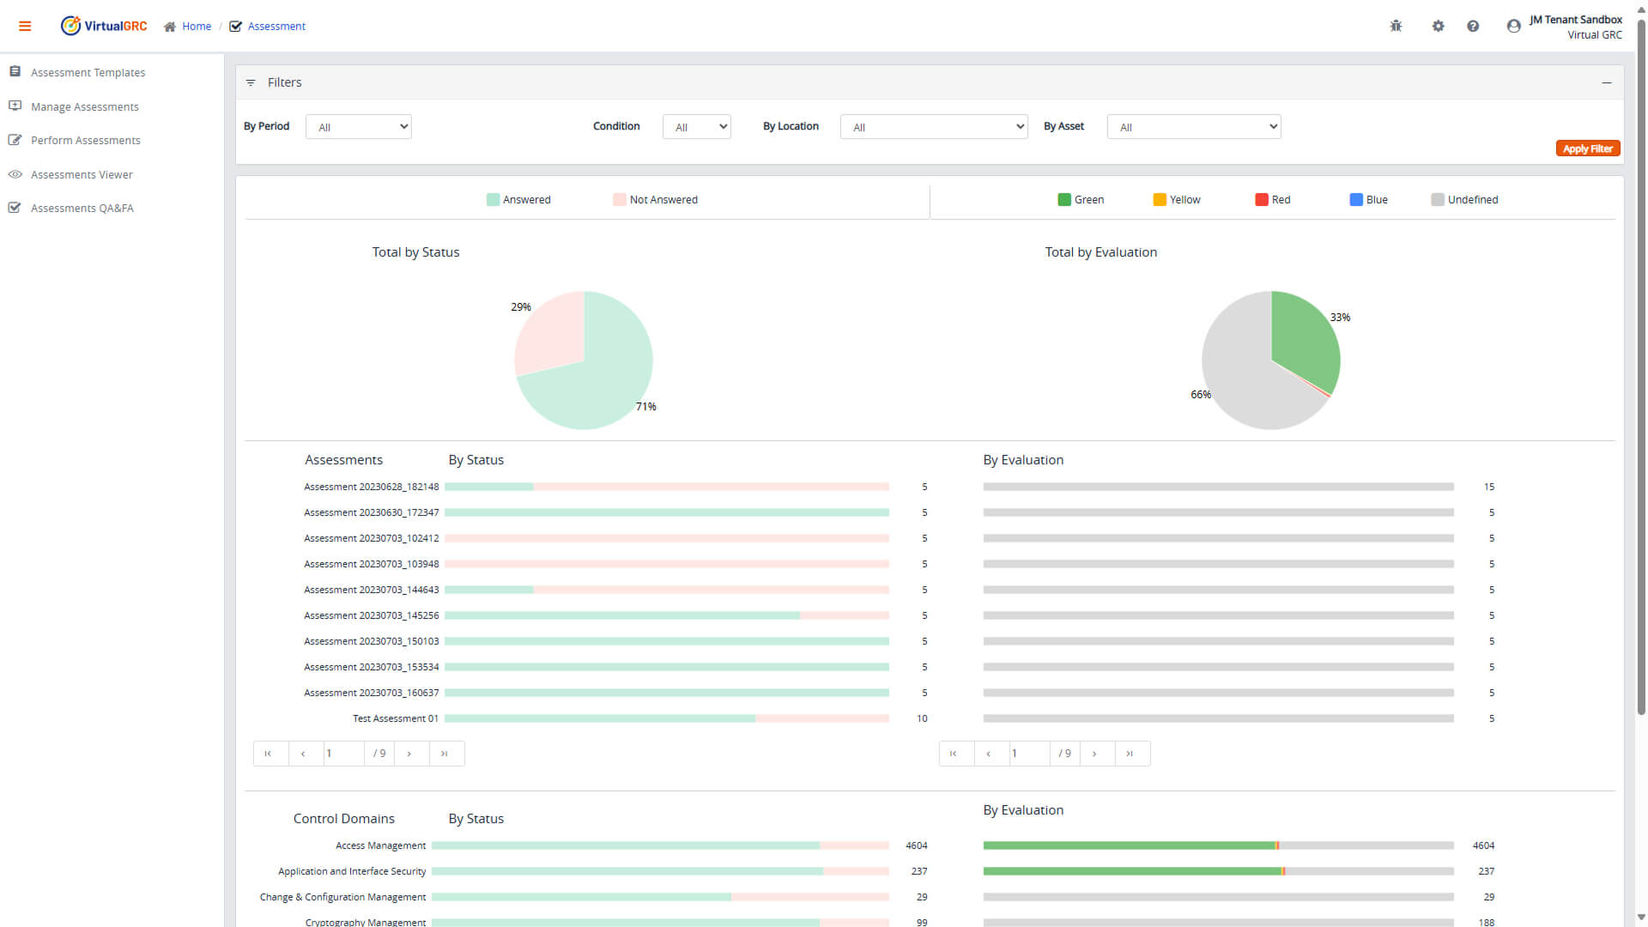The width and height of the screenshot is (1648, 927).
Task: Open the user account avatar icon
Action: pyautogui.click(x=1514, y=26)
